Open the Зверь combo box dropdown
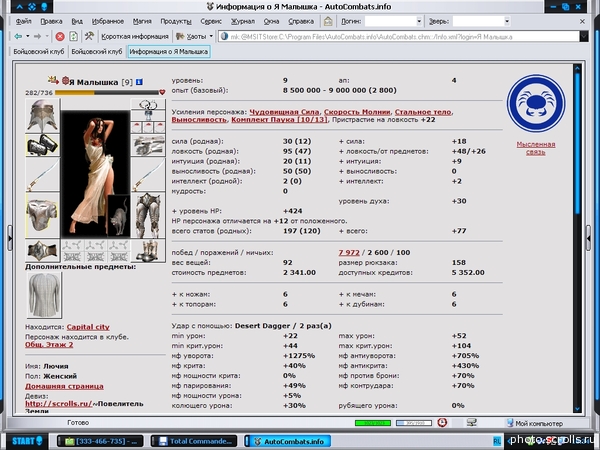Viewport: 600px width, 450px height. coord(507,21)
